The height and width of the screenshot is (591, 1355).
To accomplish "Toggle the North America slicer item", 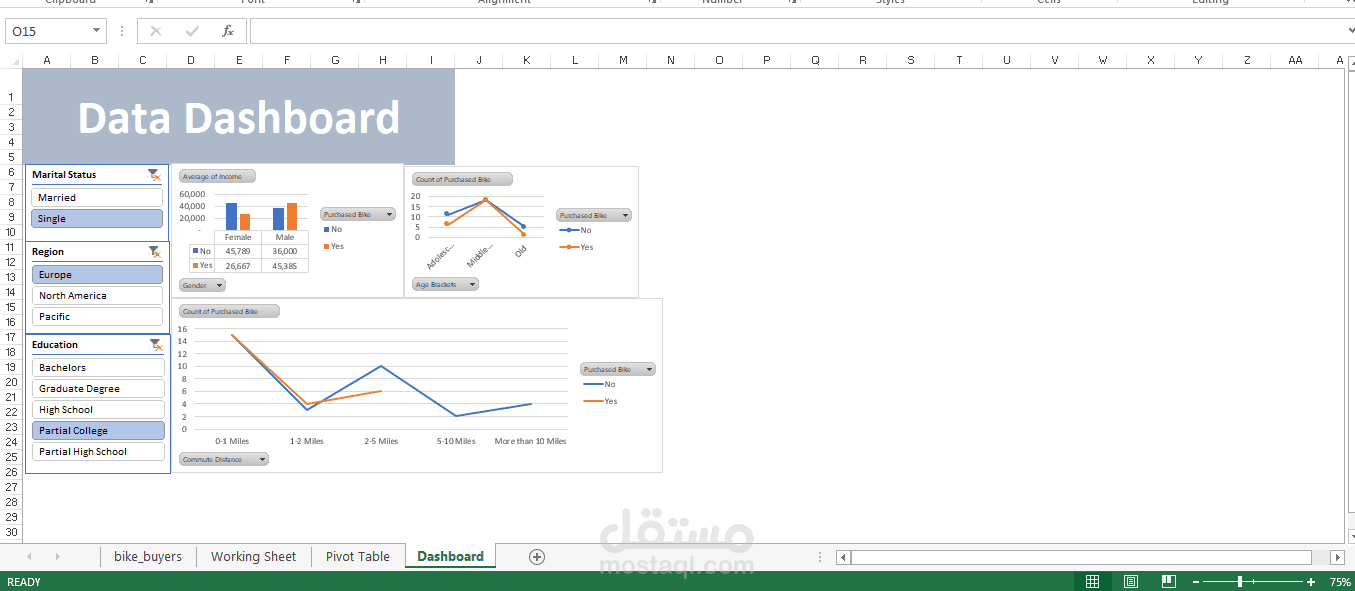I will (x=97, y=296).
